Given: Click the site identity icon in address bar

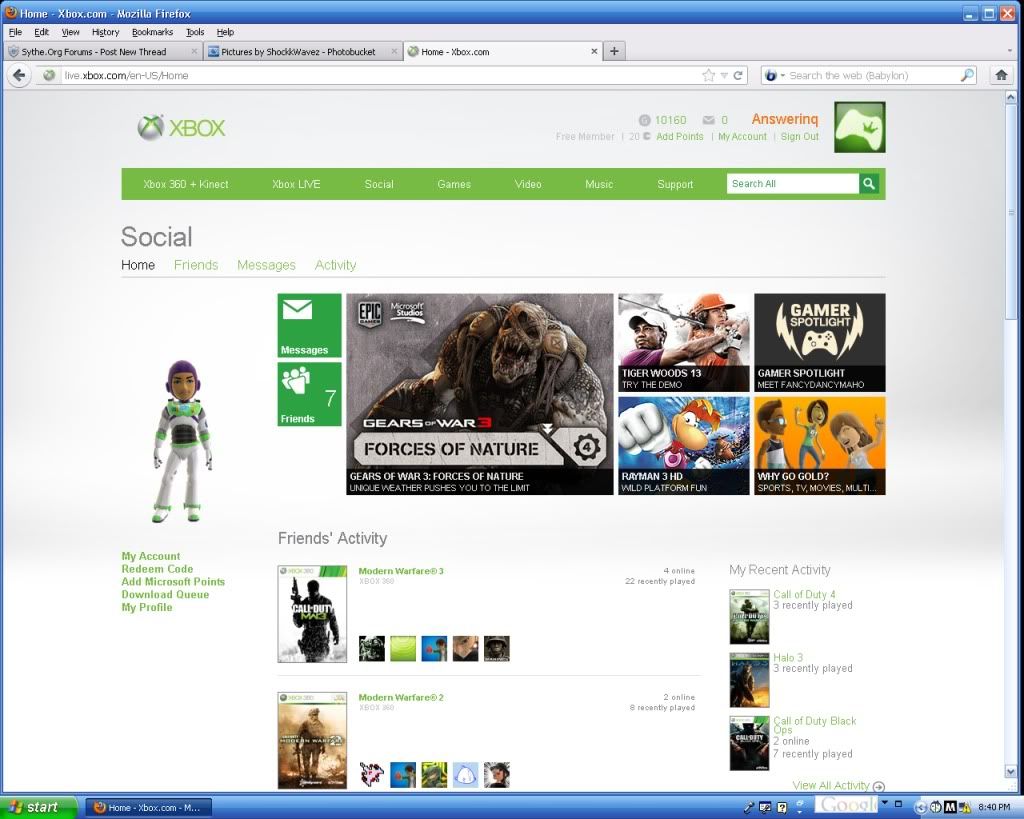Looking at the screenshot, I should coord(48,76).
